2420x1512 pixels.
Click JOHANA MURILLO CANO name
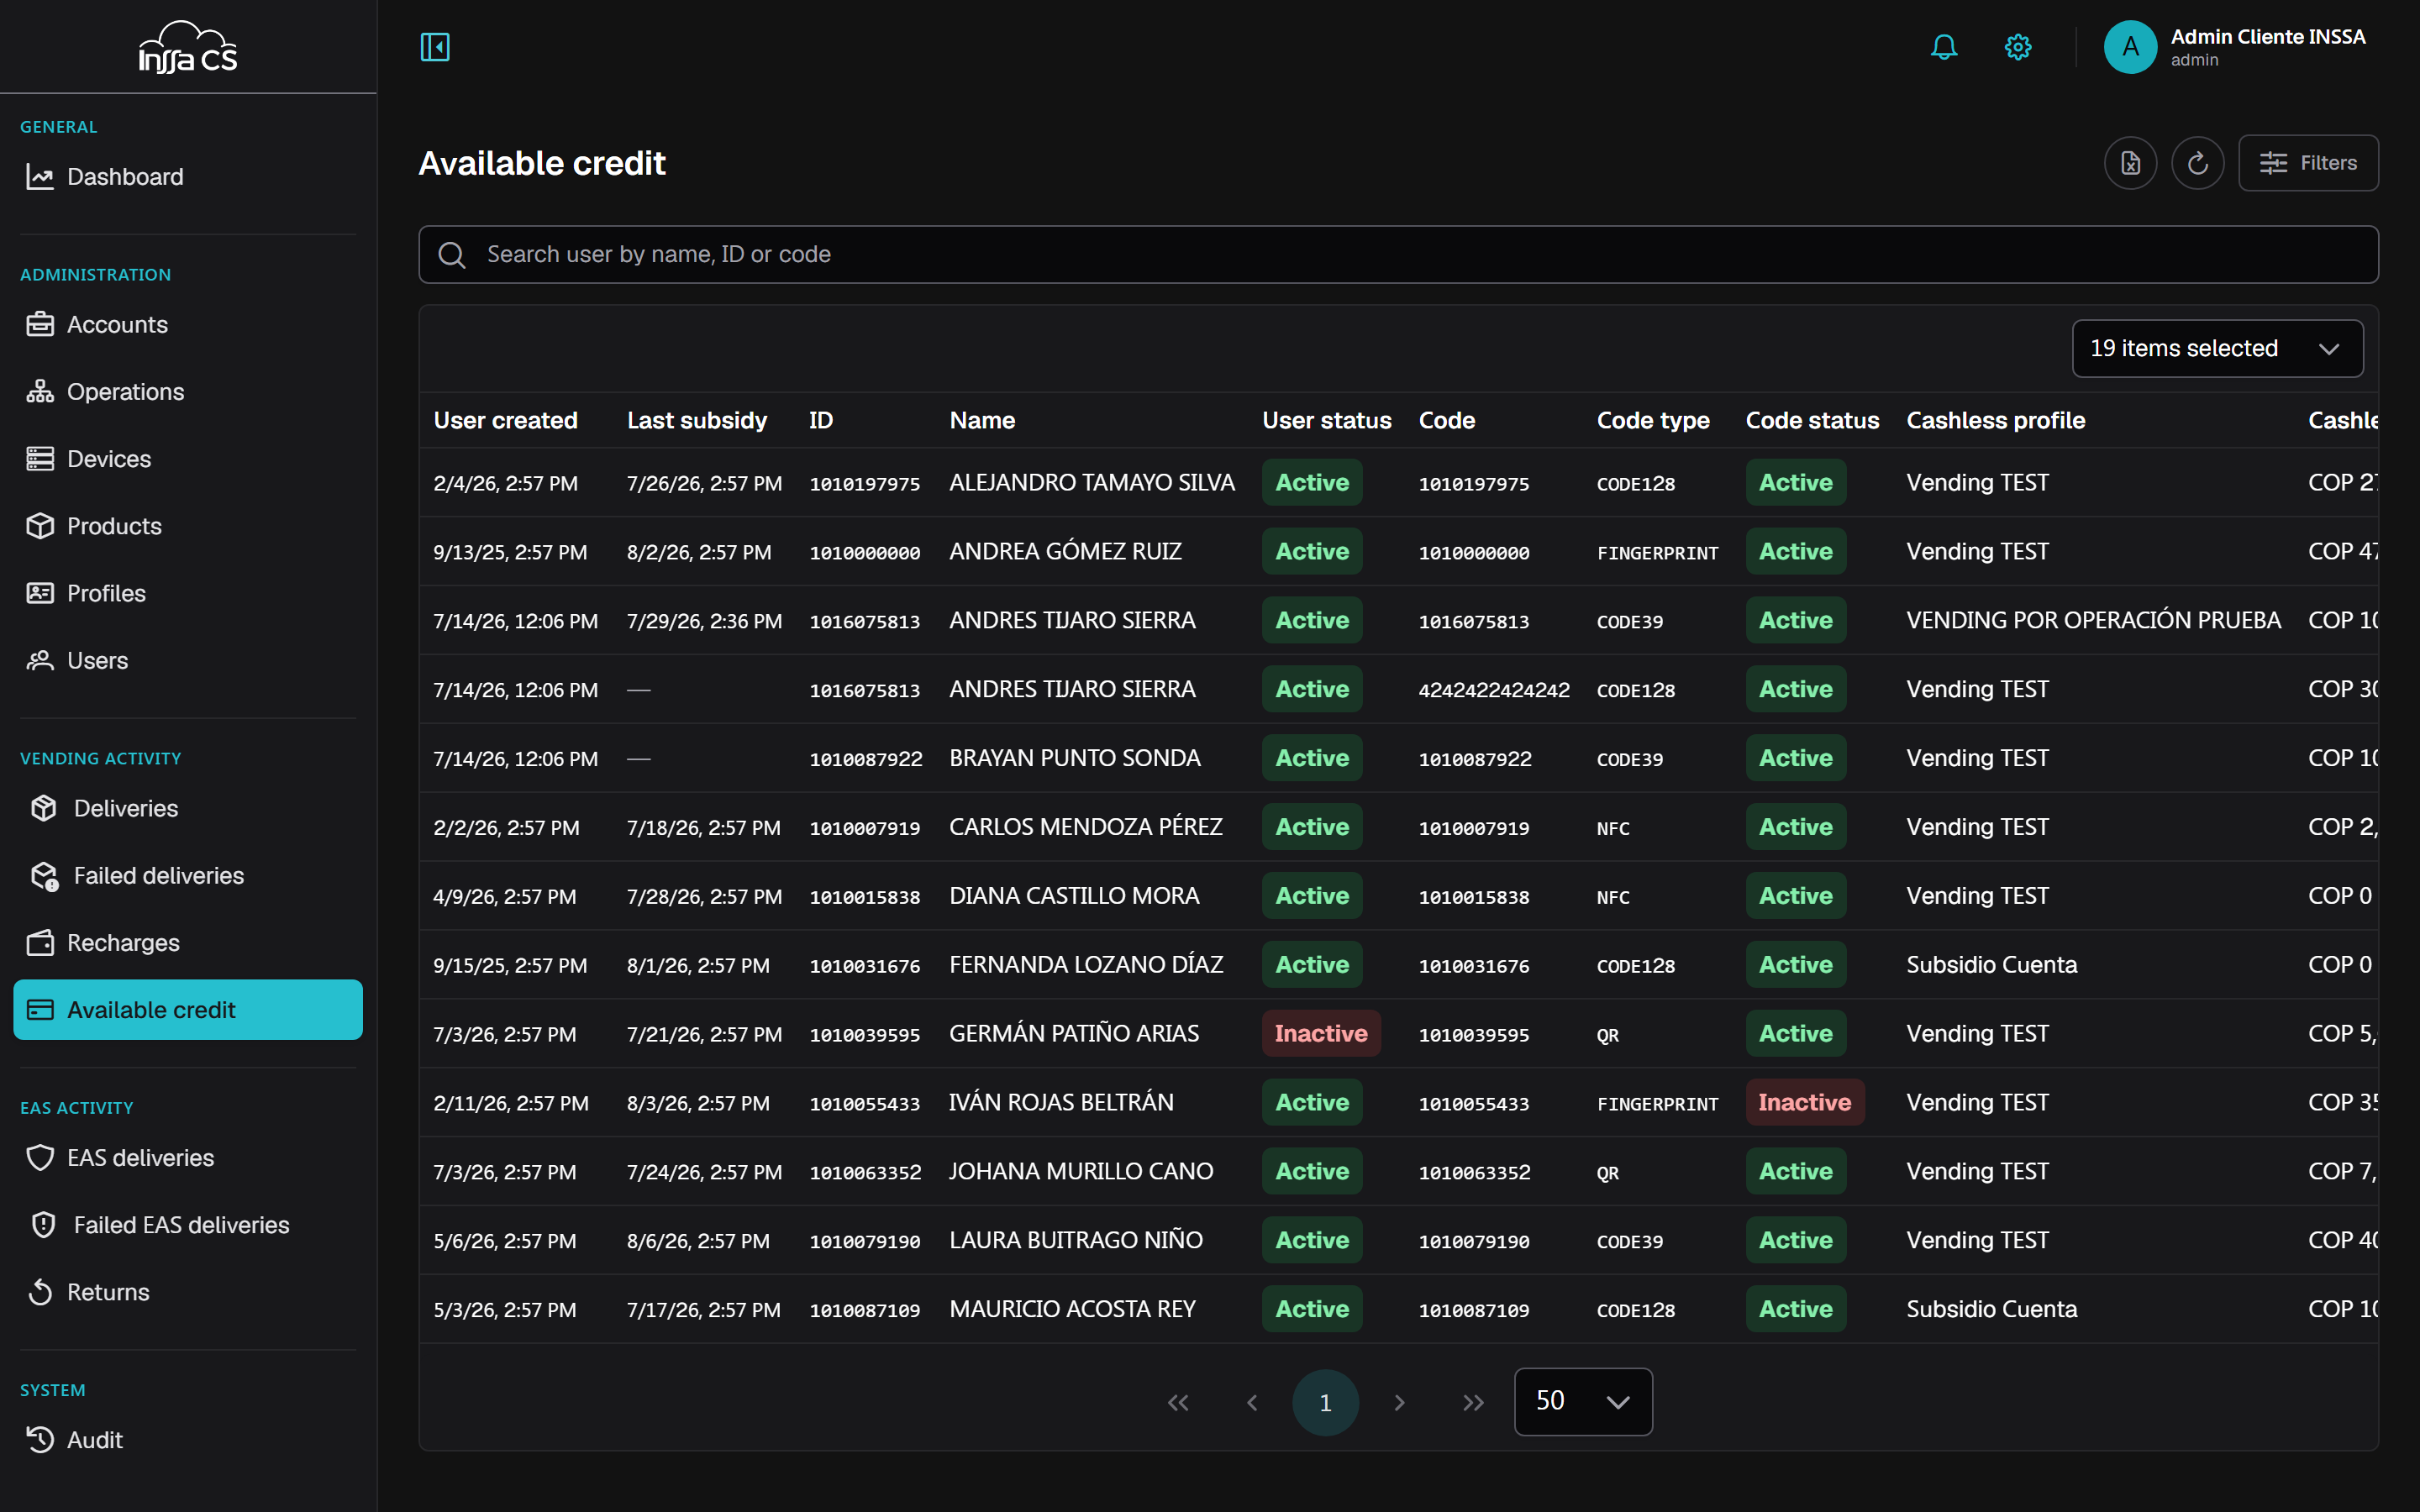[x=1080, y=1171]
